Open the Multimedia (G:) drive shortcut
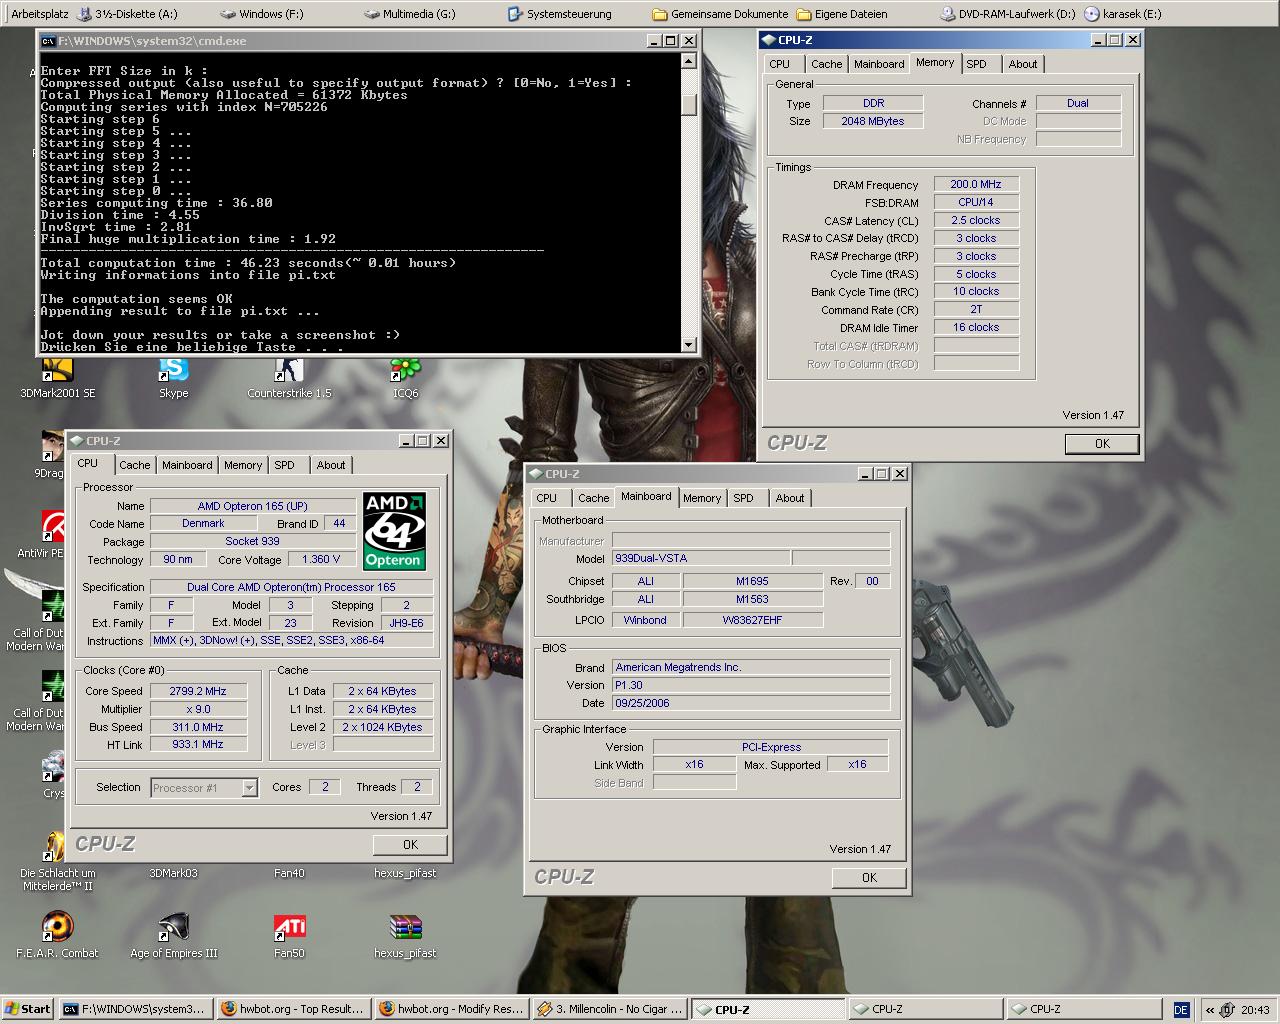The width and height of the screenshot is (1280, 1024). (x=410, y=14)
